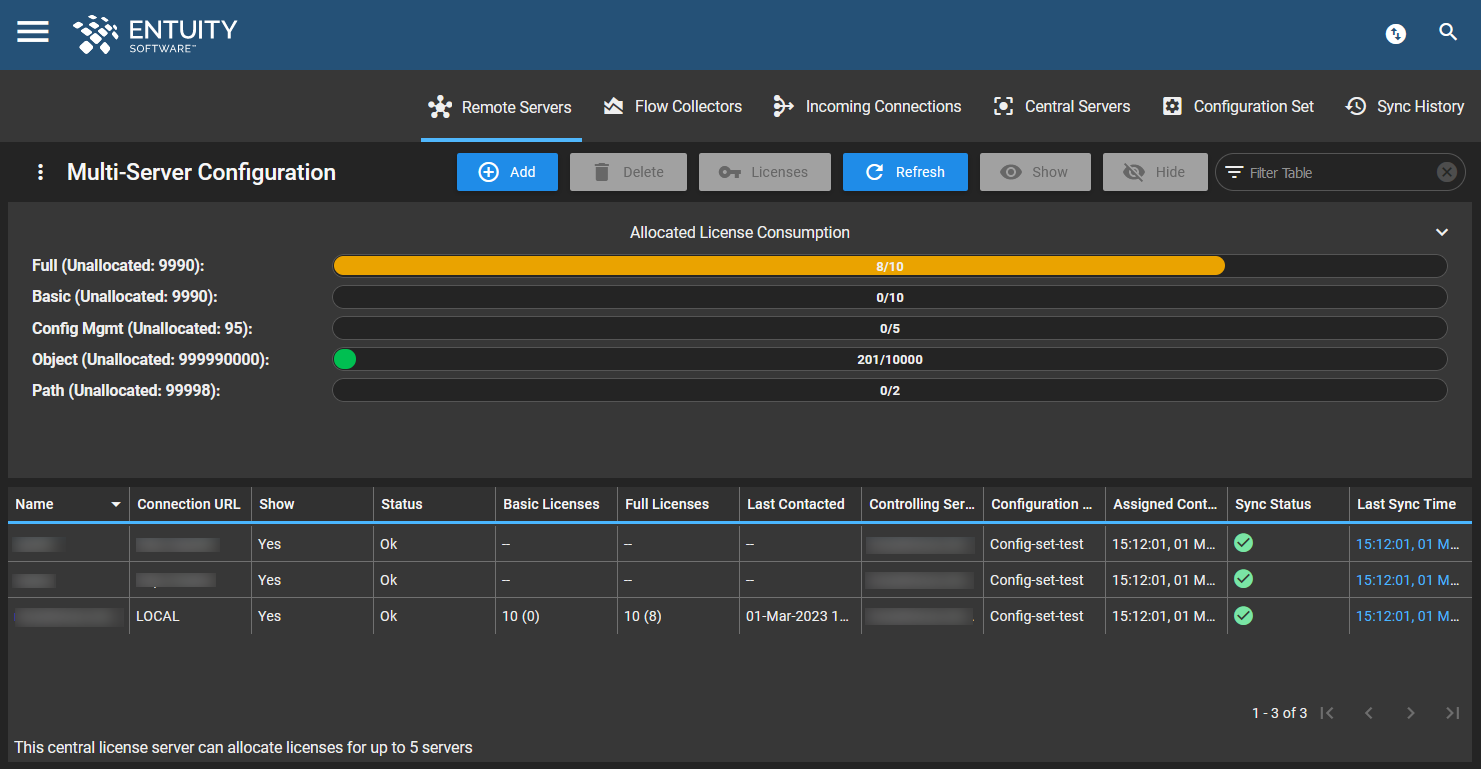Viewport: 1481px width, 769px height.
Task: Click the Show button with eye icon
Action: click(1035, 172)
